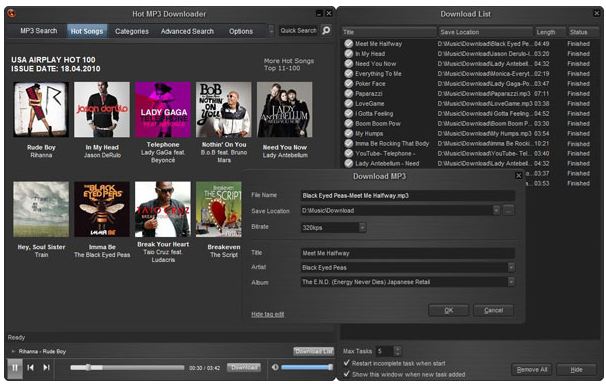The image size is (606, 384).
Task: Open the Advanced Search tab
Action: pos(187,31)
